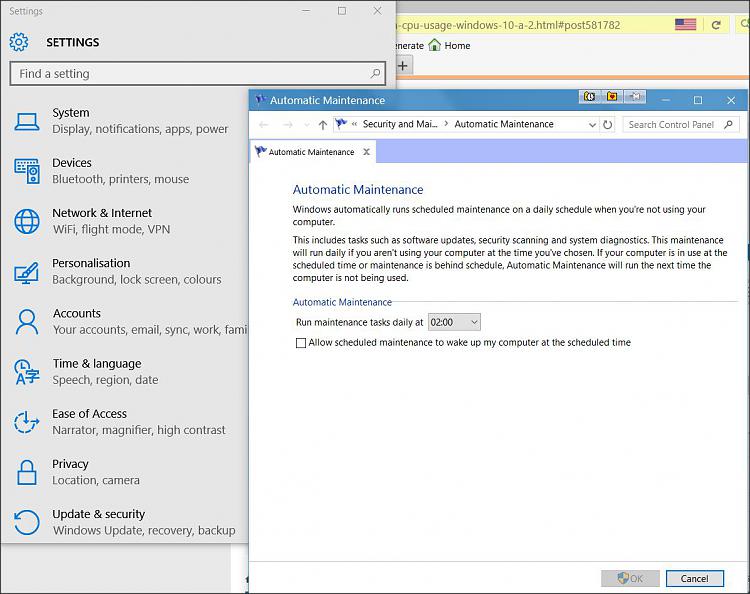This screenshot has width=750, height=594.
Task: Open Privacy settings label
Action: [70, 464]
